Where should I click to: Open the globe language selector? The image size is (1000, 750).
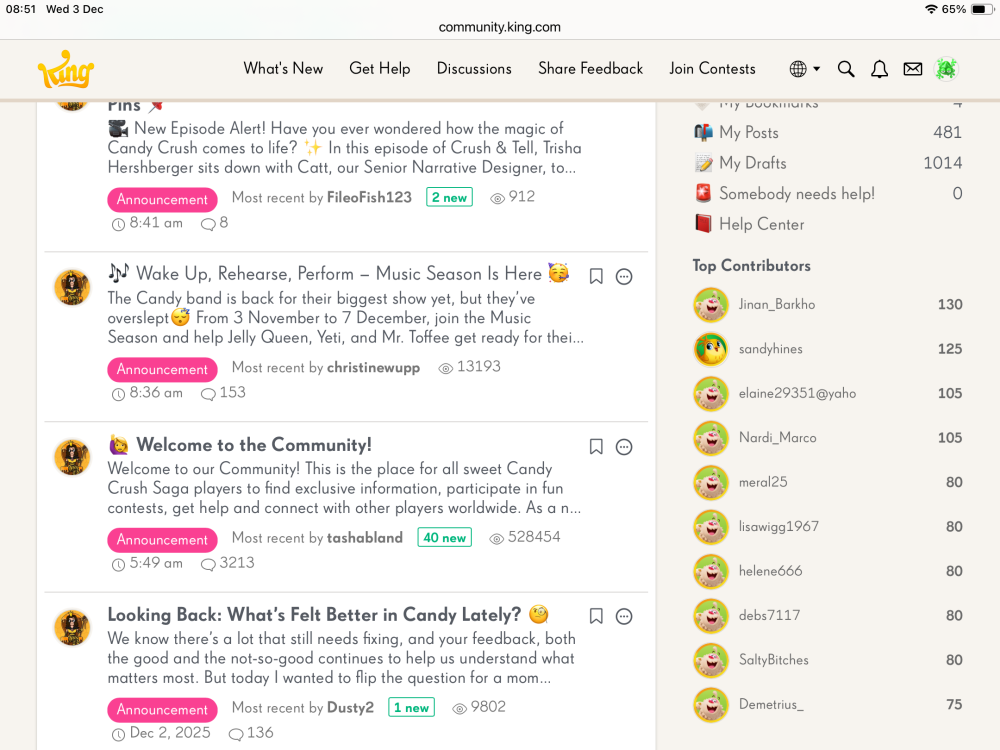click(x=805, y=69)
